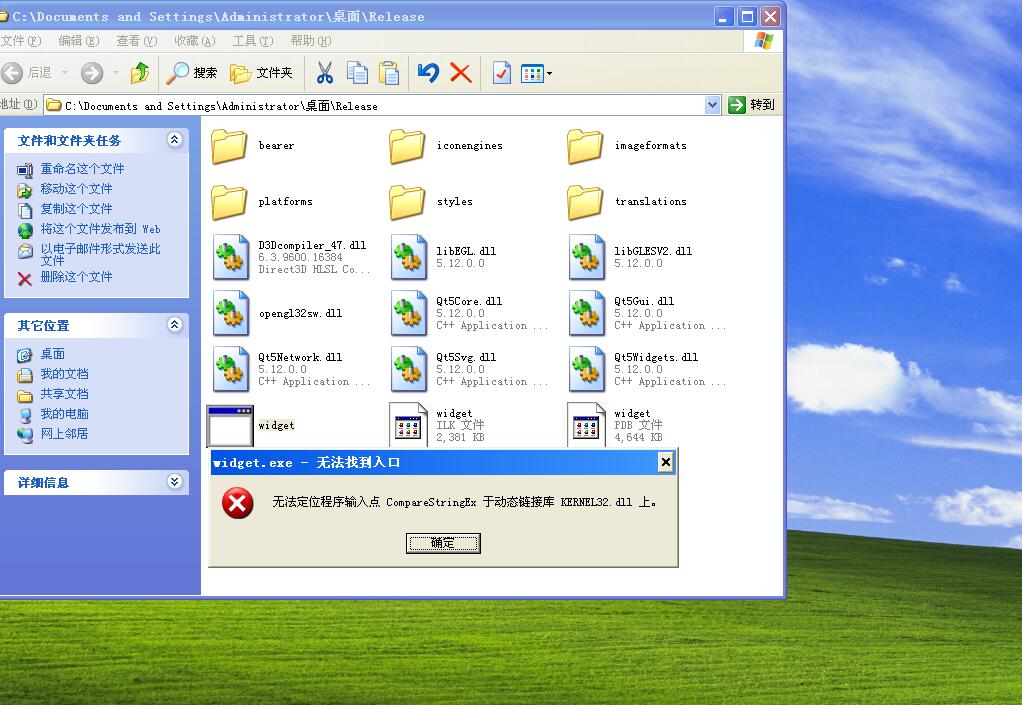This screenshot has height=705, width=1022.
Task: Select the opengl32sw.dll file icon
Action: 231,313
